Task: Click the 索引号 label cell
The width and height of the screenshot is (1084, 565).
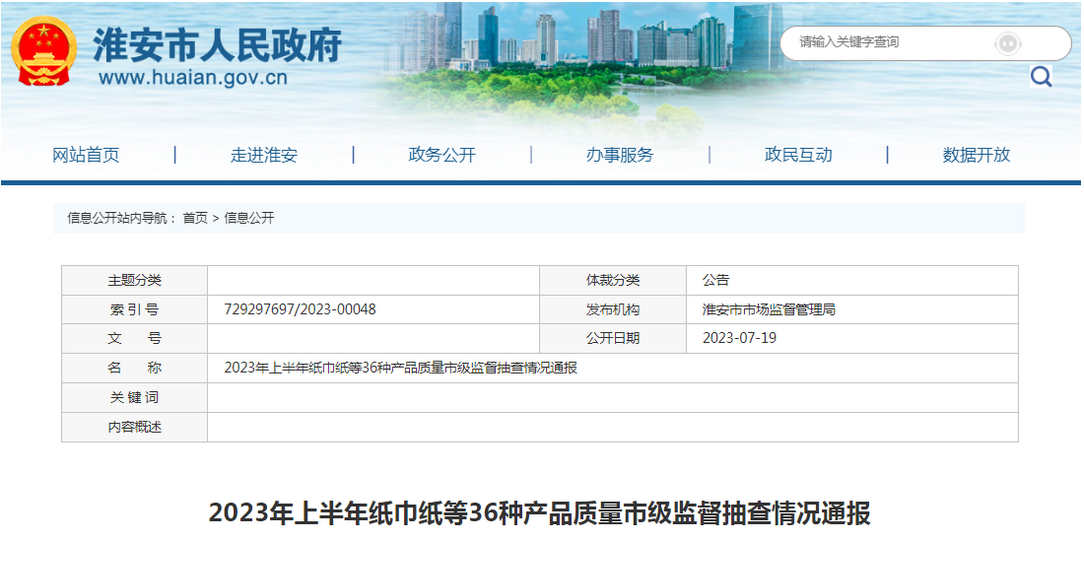Action: [134, 309]
